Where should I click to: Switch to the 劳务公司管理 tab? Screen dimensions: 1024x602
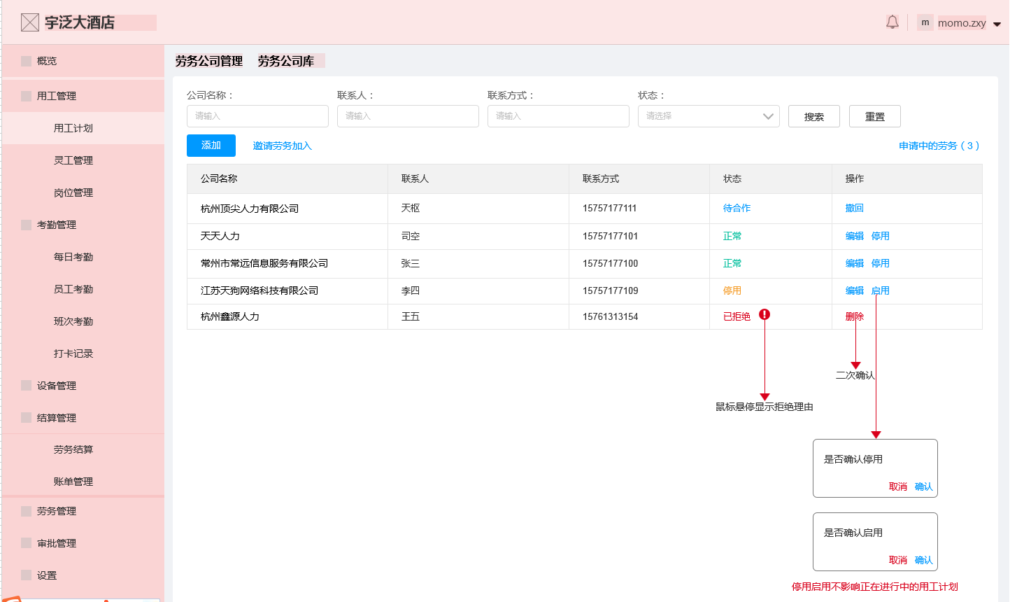209,61
